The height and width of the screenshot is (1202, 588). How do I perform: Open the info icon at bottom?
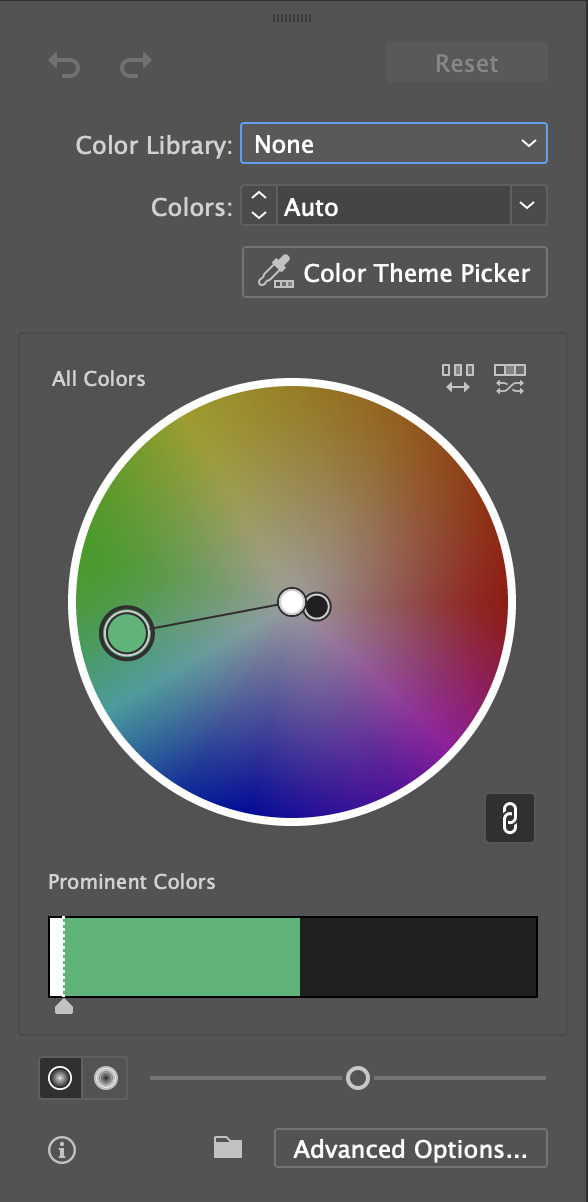point(62,1150)
